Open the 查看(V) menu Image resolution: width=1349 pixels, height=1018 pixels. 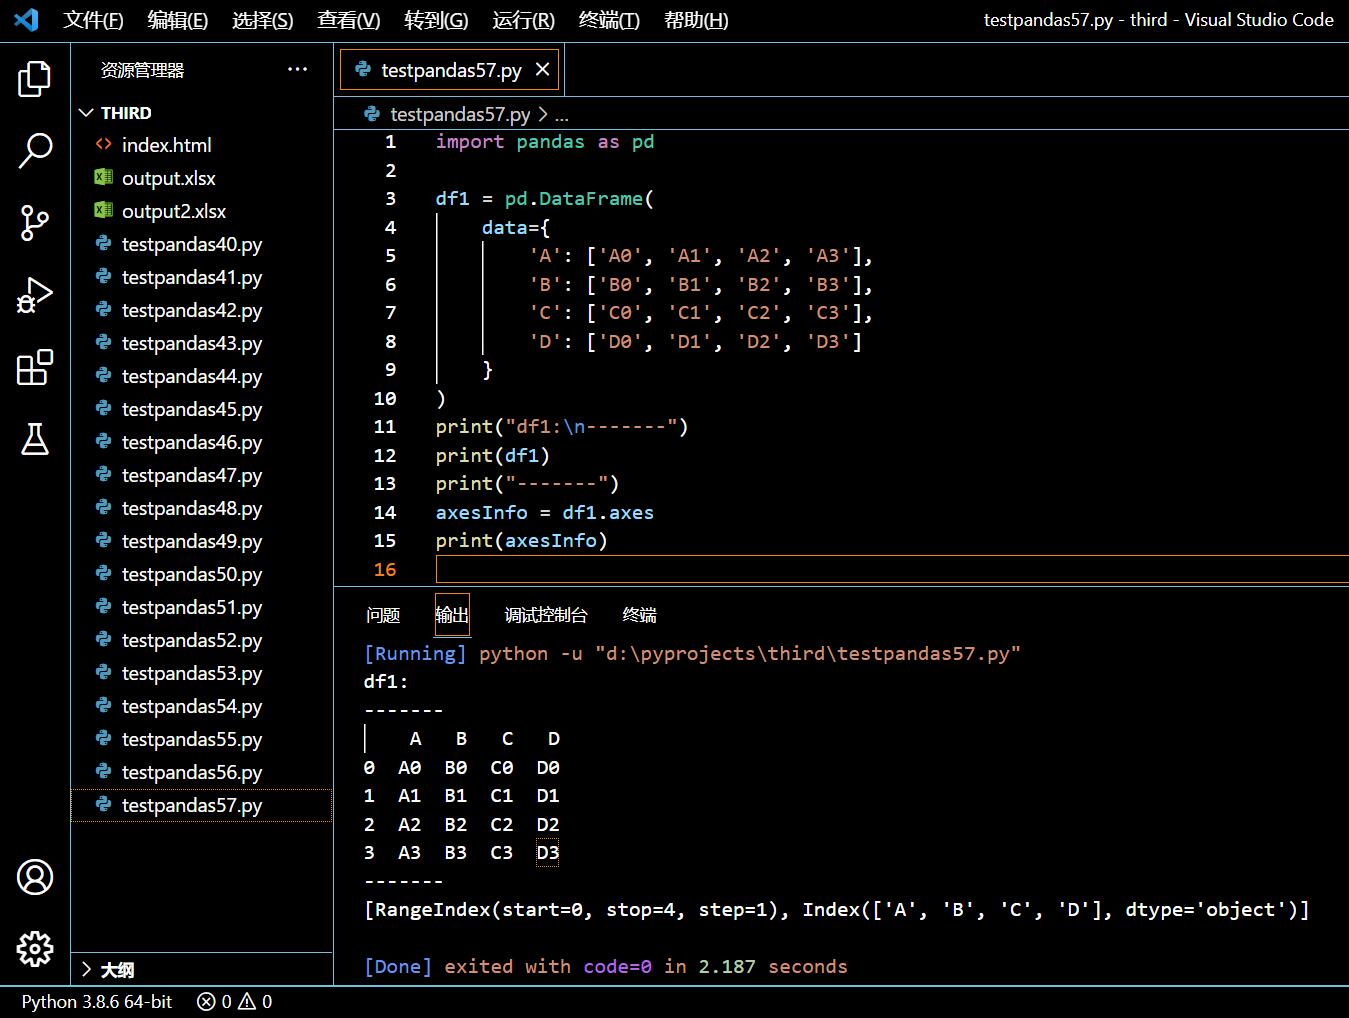(348, 20)
